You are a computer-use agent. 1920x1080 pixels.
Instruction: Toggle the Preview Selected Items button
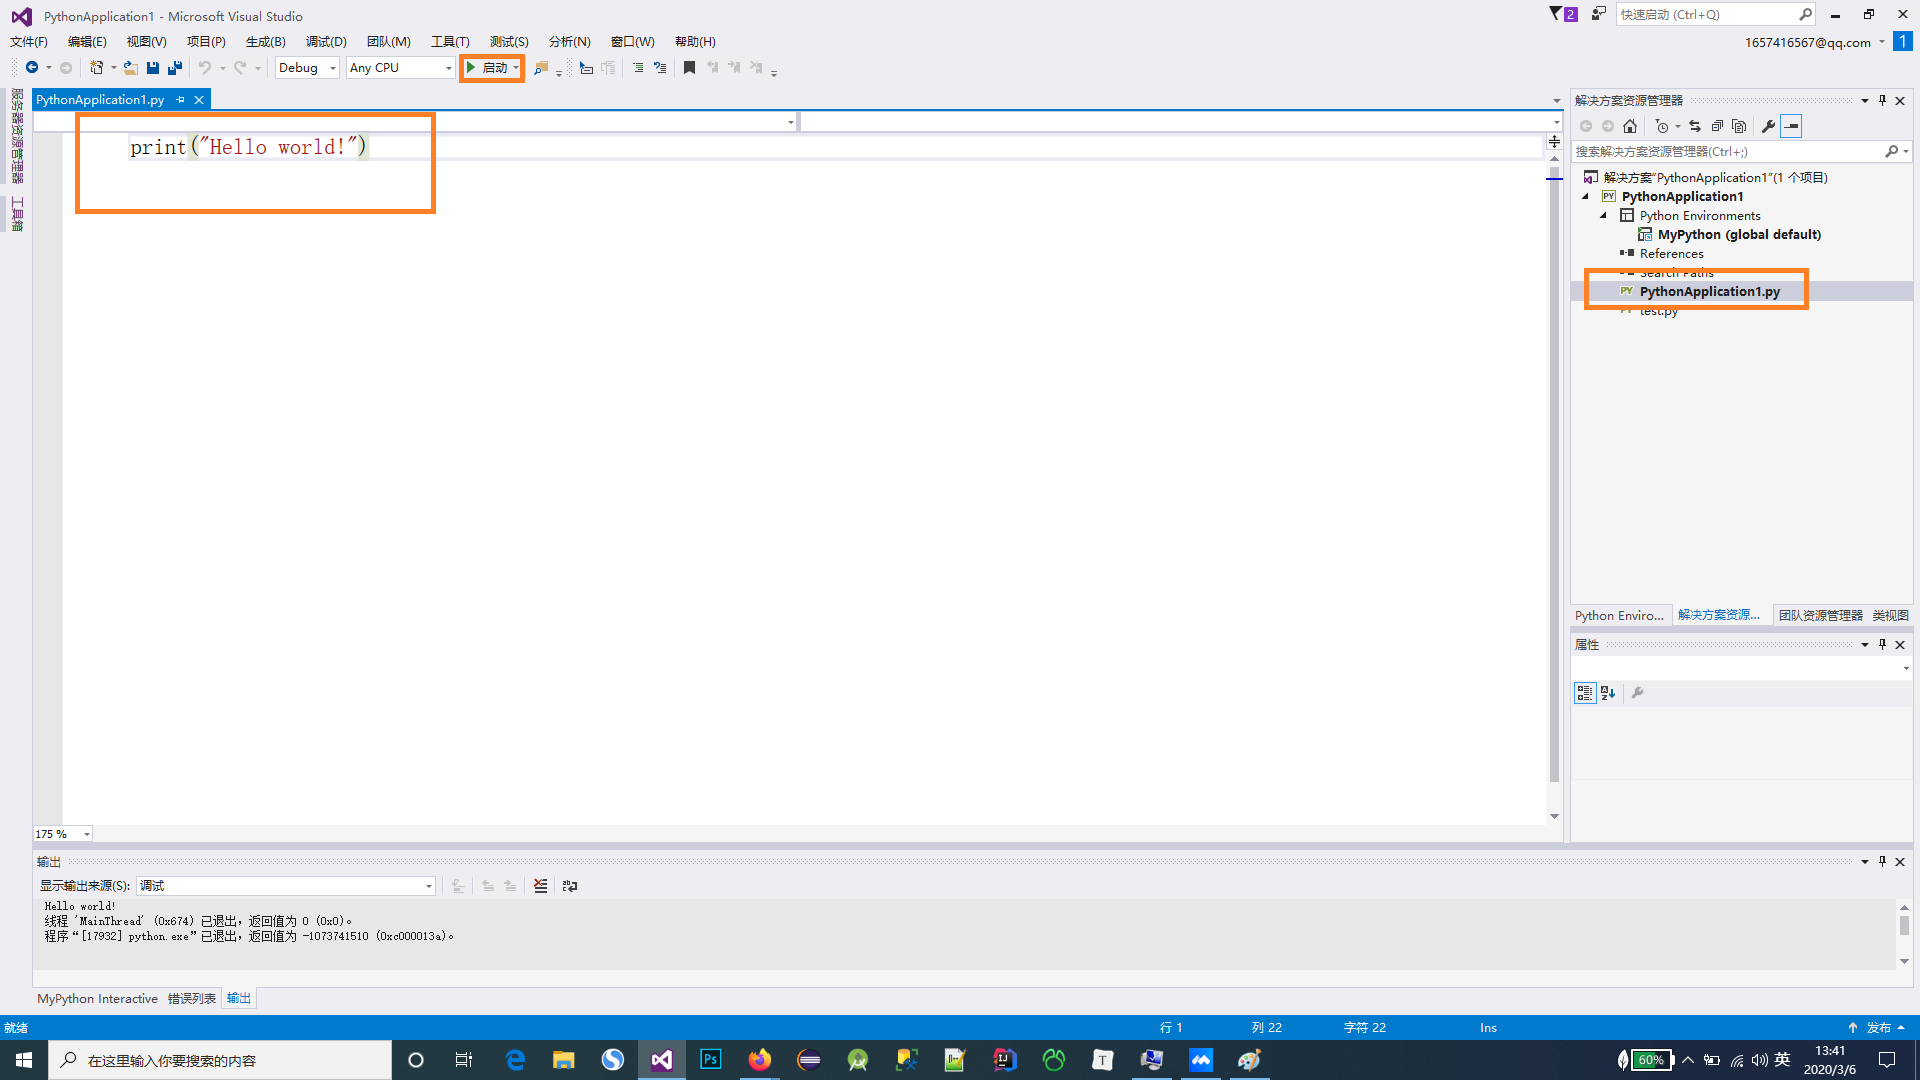click(1791, 126)
